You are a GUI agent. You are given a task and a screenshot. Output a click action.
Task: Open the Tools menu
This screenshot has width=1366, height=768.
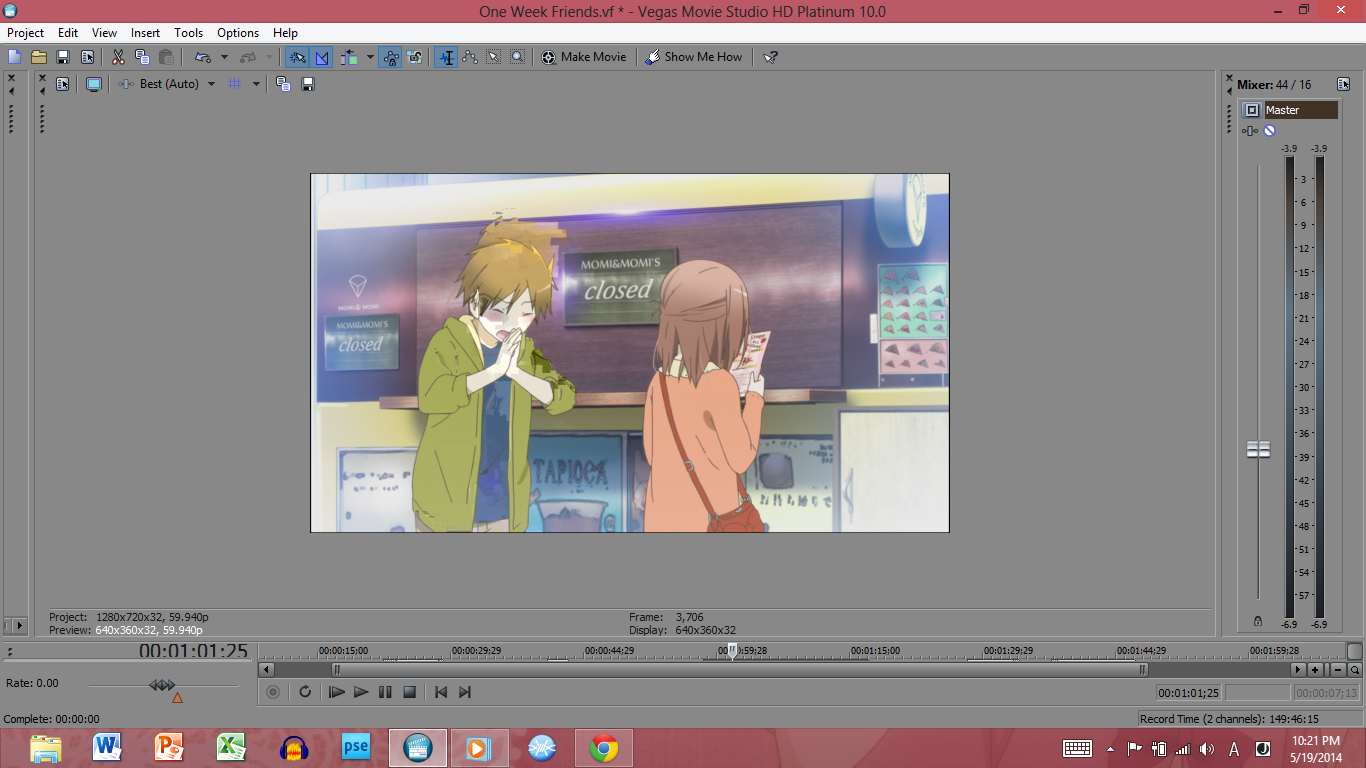(188, 33)
